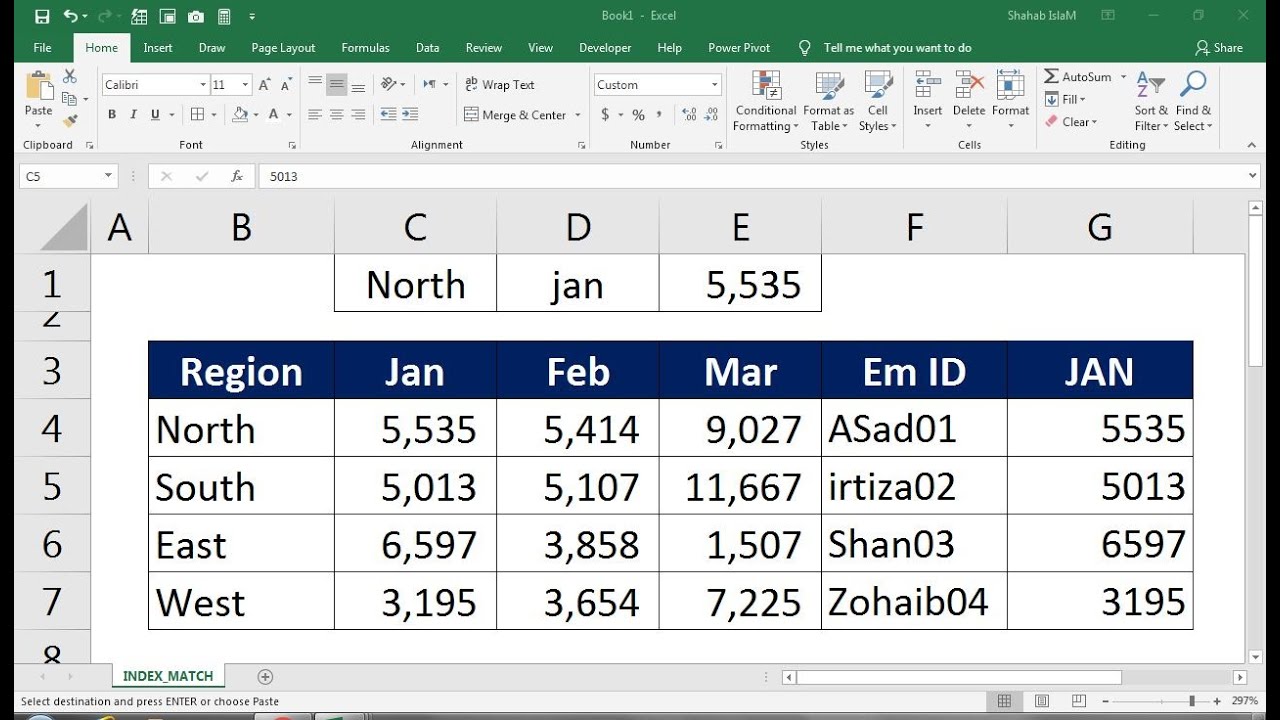
Task: Activate the Format Painter brush
Action: (x=69, y=121)
